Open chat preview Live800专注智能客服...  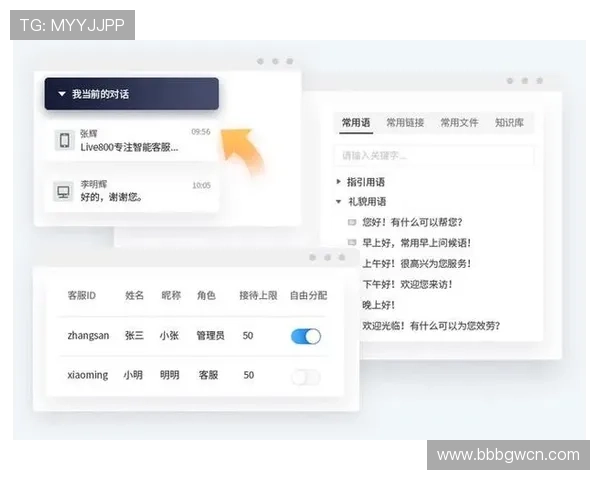[x=129, y=147]
